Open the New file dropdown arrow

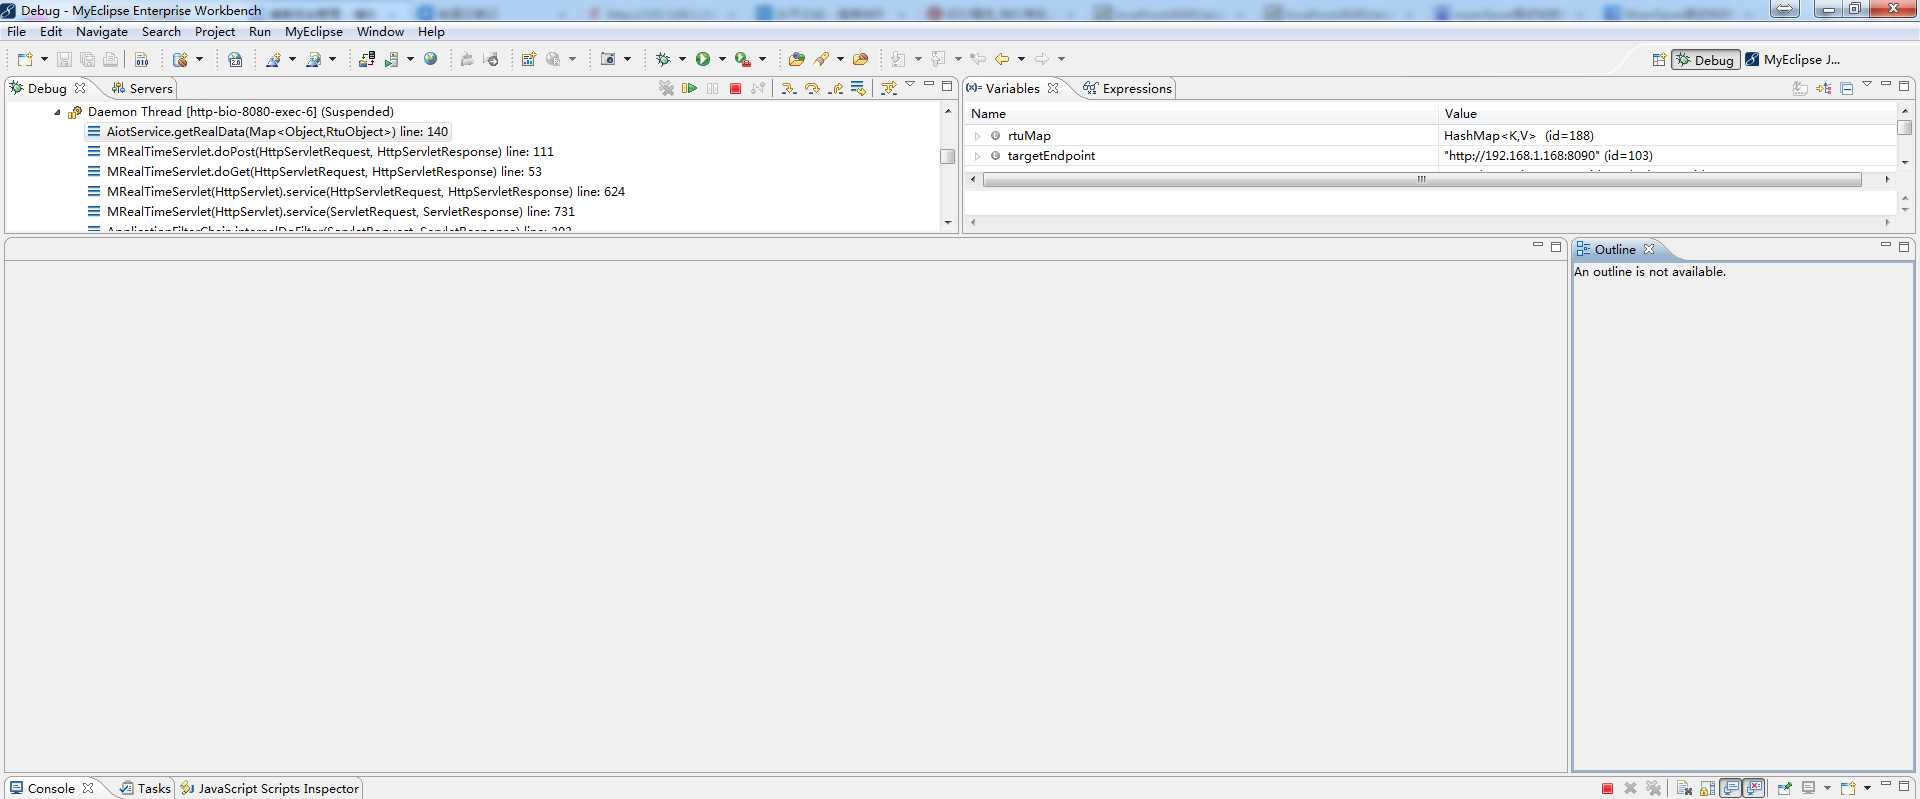click(x=44, y=60)
